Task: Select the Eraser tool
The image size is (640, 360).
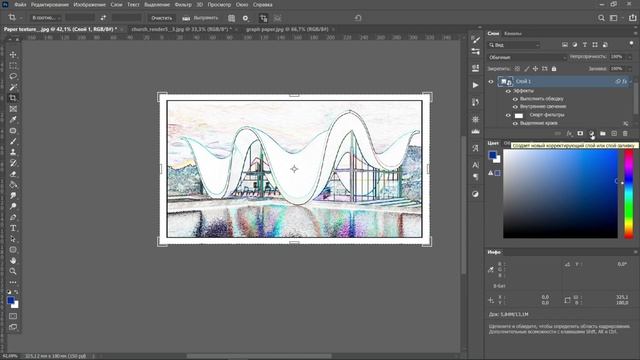Action: (13, 174)
